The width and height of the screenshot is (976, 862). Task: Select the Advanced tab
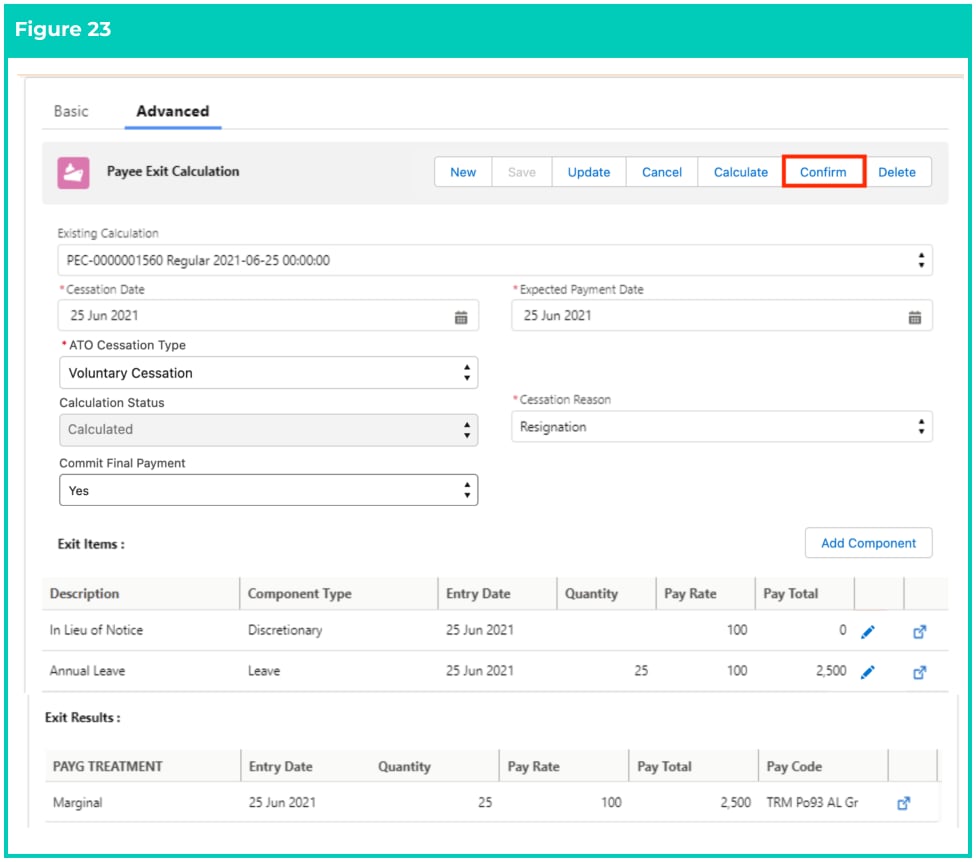point(172,111)
